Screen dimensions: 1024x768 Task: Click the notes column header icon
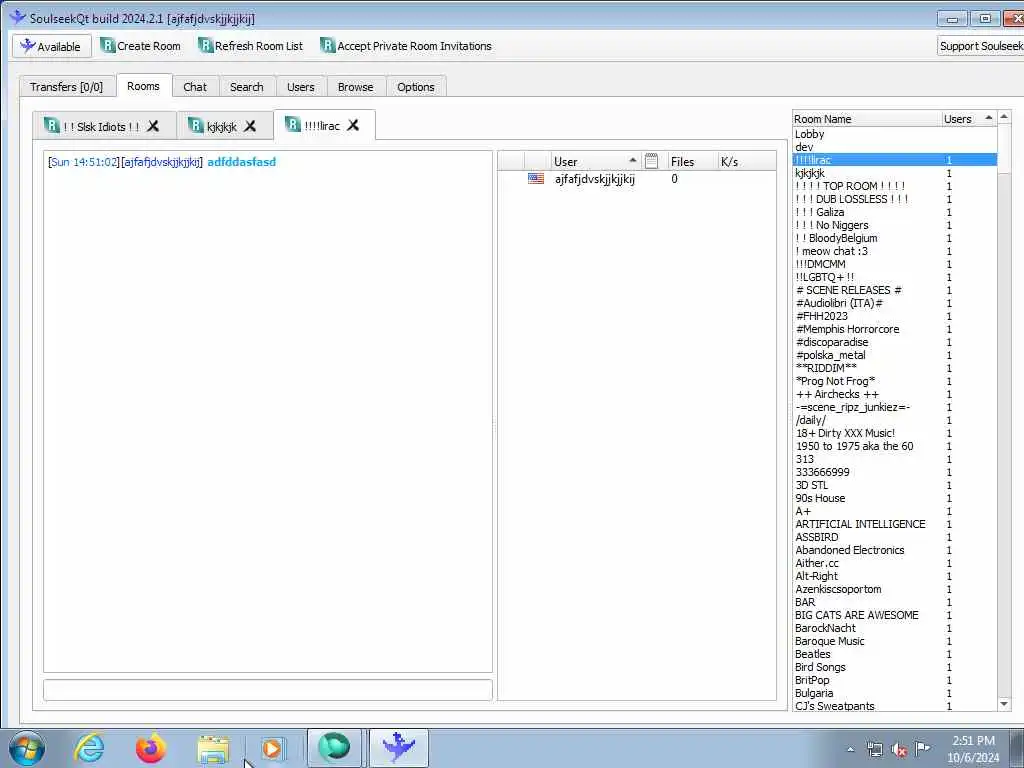pyautogui.click(x=651, y=161)
